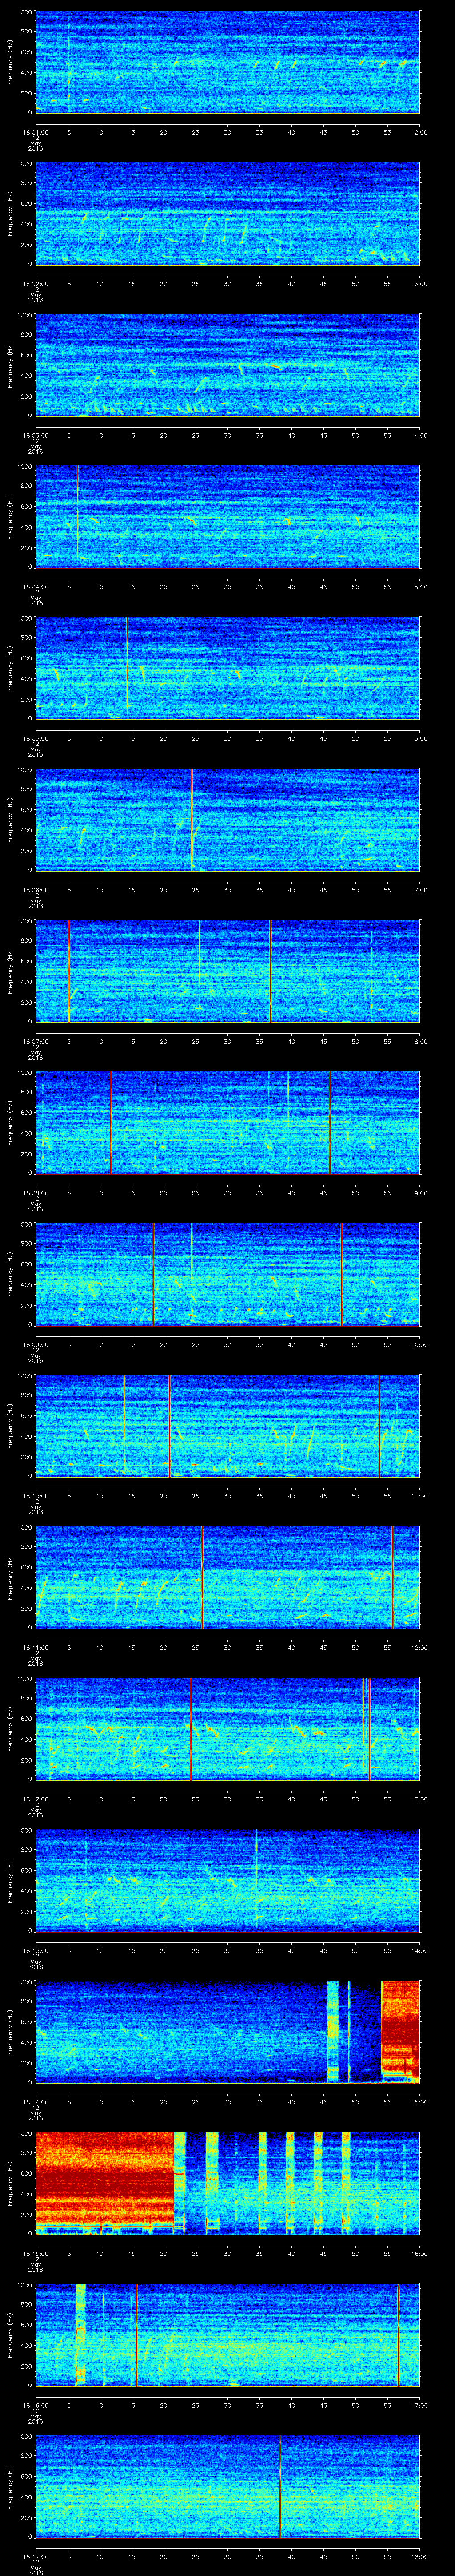Image resolution: width=455 pixels, height=2576 pixels.
Task: Click the 18:13:00 start time label
Action: pyautogui.click(x=35, y=1950)
